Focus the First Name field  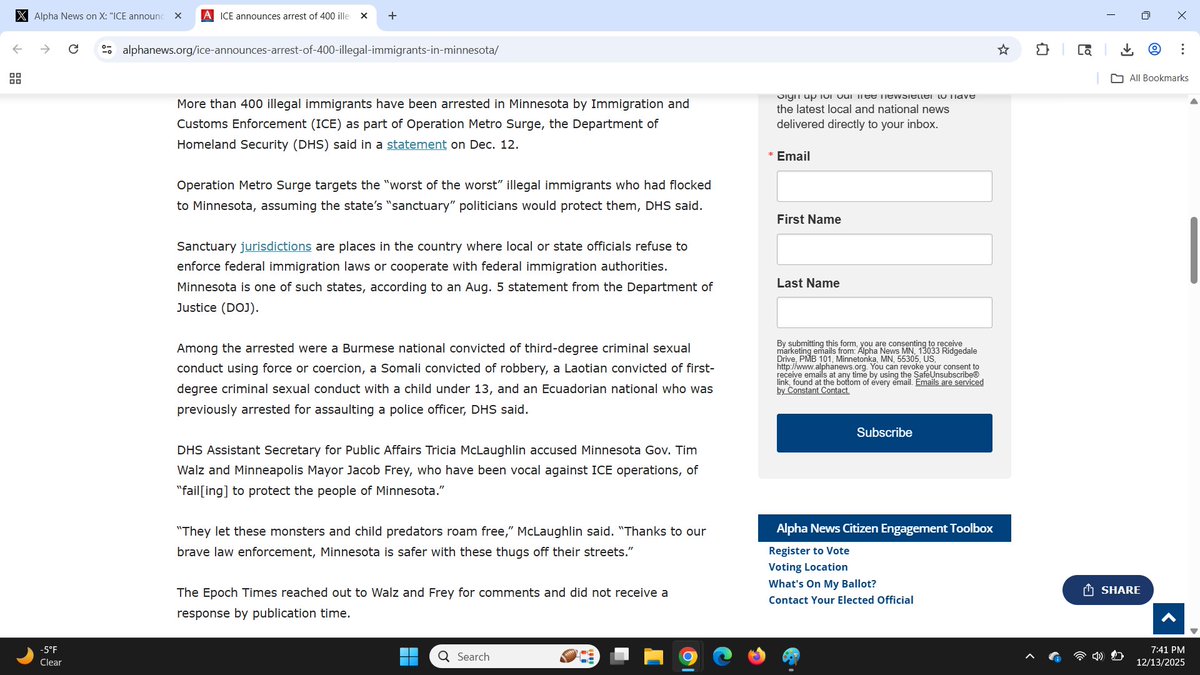tap(884, 249)
